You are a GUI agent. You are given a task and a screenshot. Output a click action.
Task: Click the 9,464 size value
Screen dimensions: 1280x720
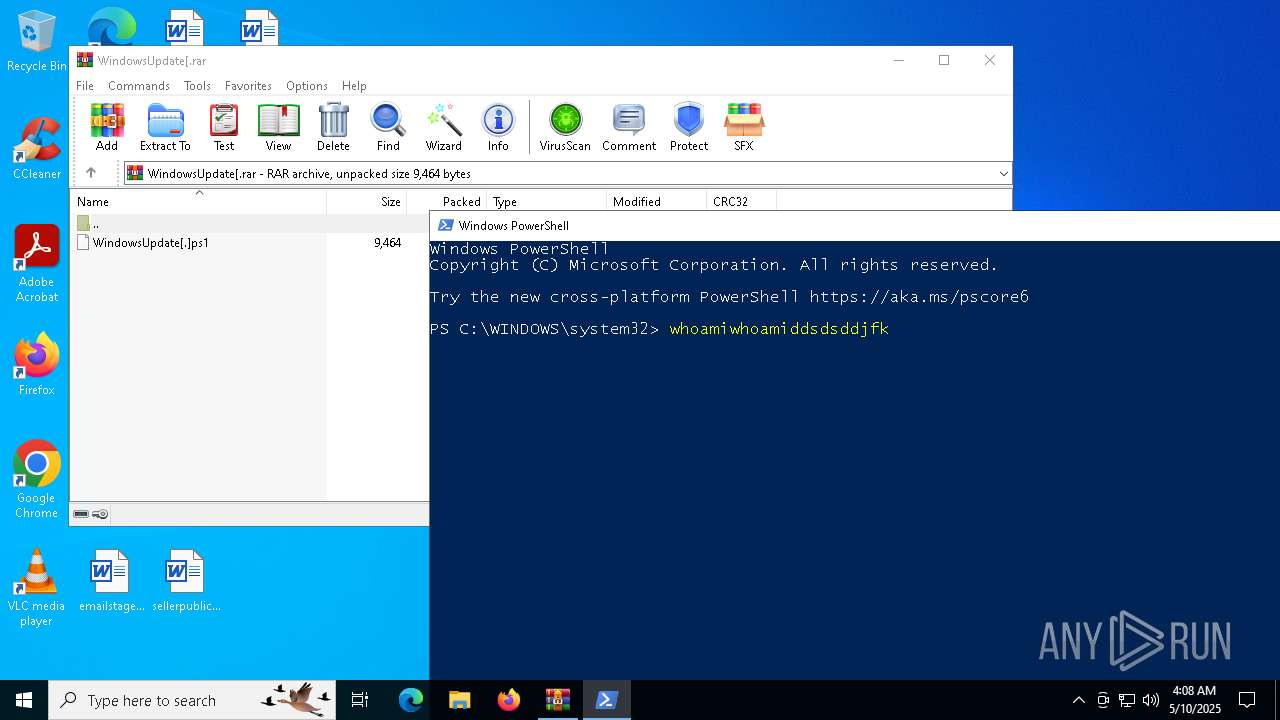[387, 243]
